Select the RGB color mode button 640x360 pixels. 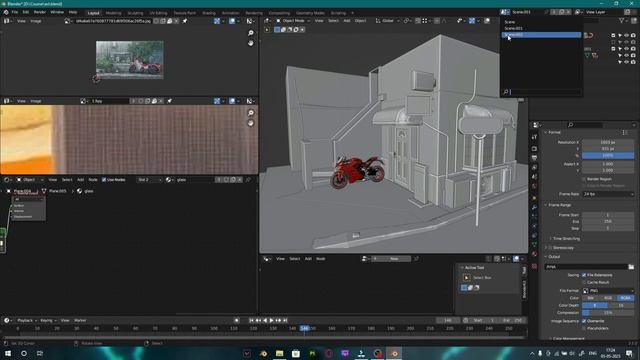(608, 298)
